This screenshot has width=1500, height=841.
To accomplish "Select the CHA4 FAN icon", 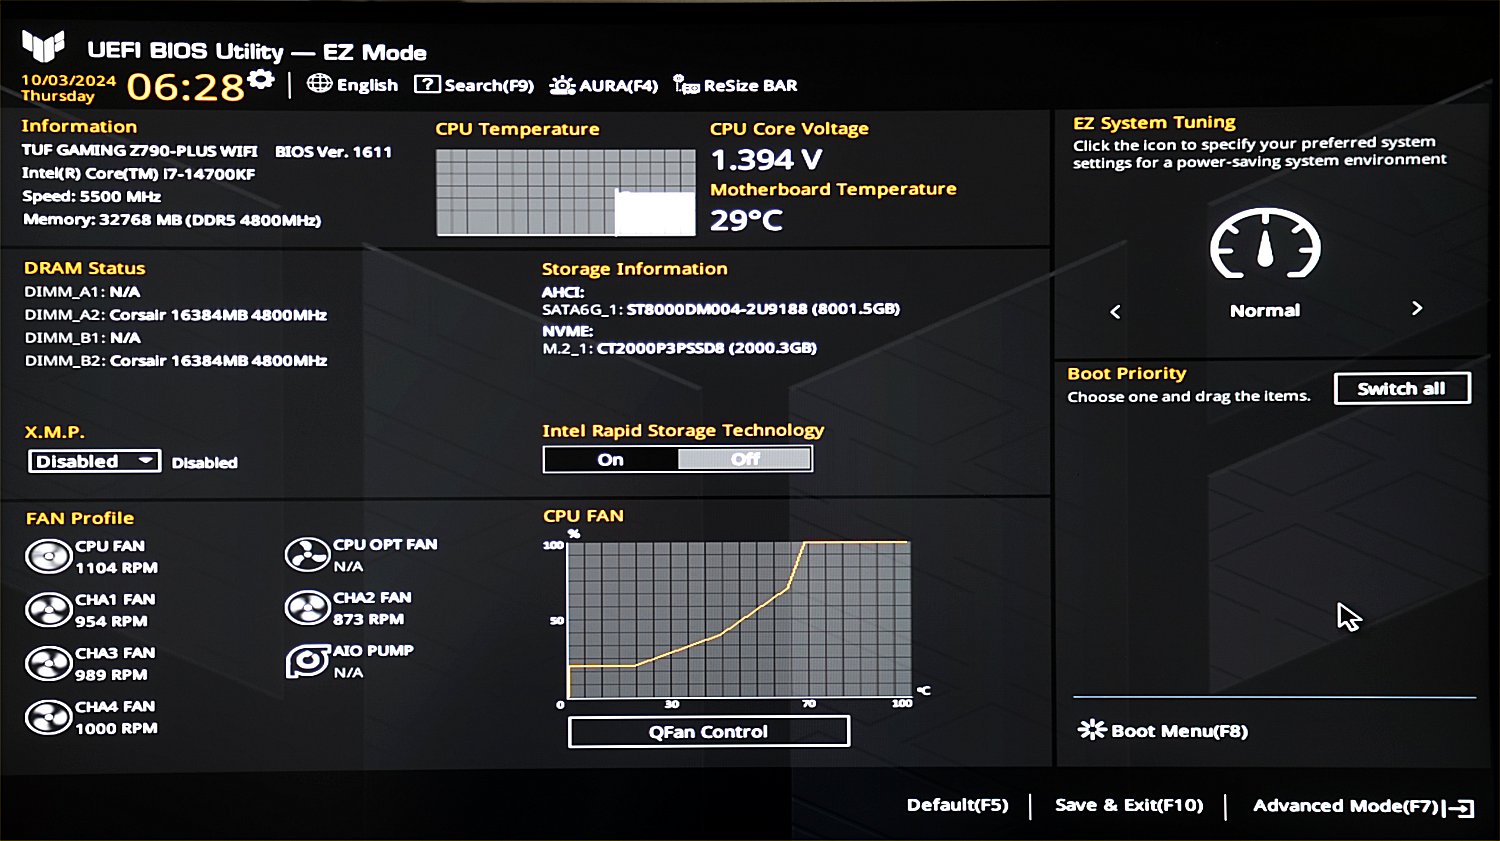I will (x=48, y=717).
